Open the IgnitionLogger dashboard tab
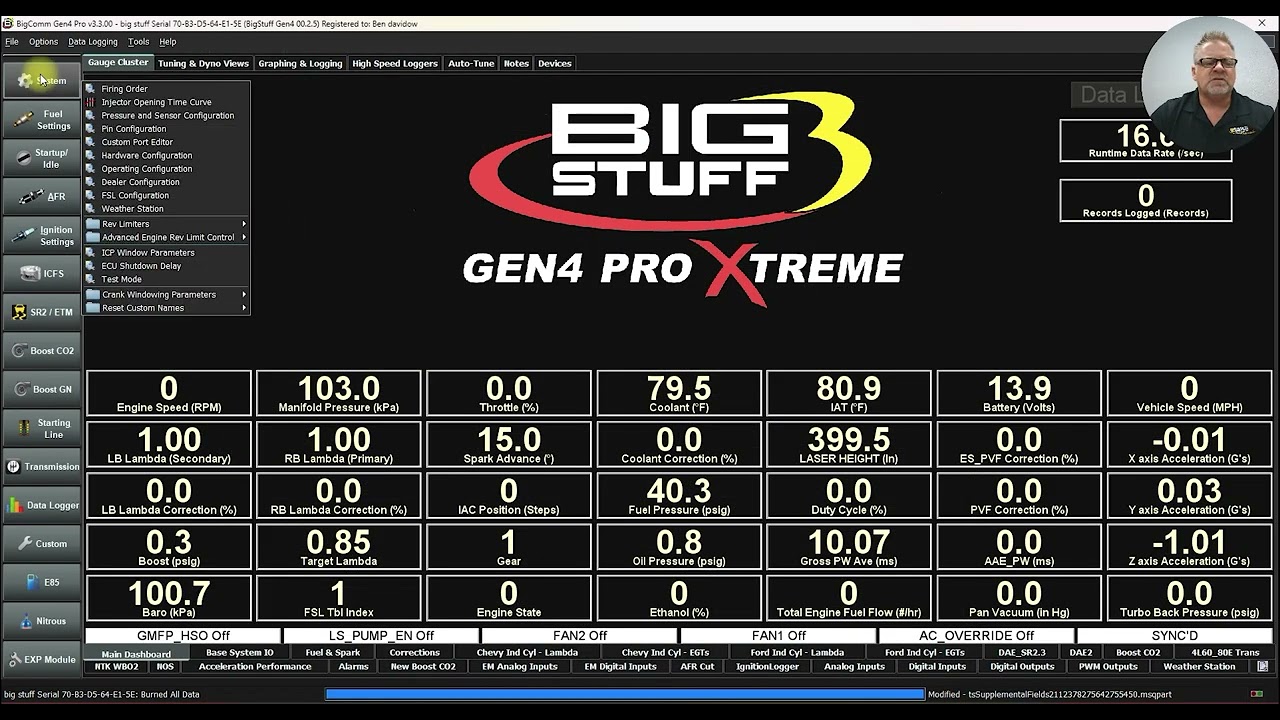Viewport: 1280px width, 720px height. pos(768,667)
